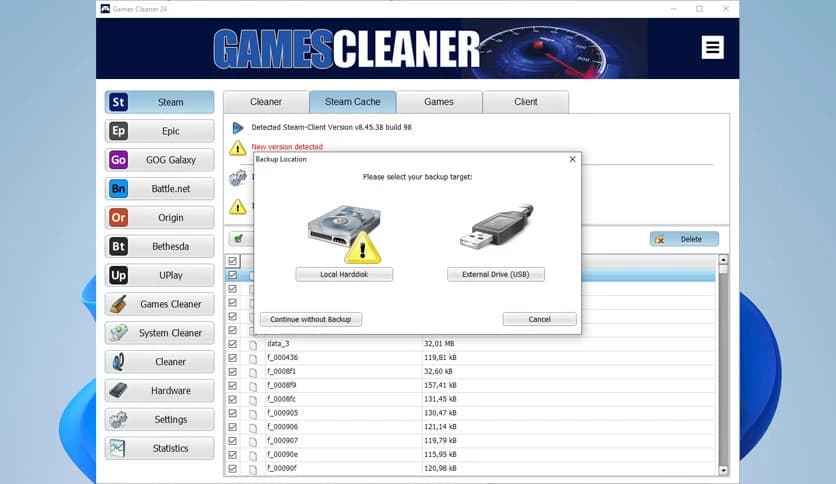Viewport: 836px width, 484px height.
Task: Uncheck the f_0008f1 checkbox
Action: point(232,372)
